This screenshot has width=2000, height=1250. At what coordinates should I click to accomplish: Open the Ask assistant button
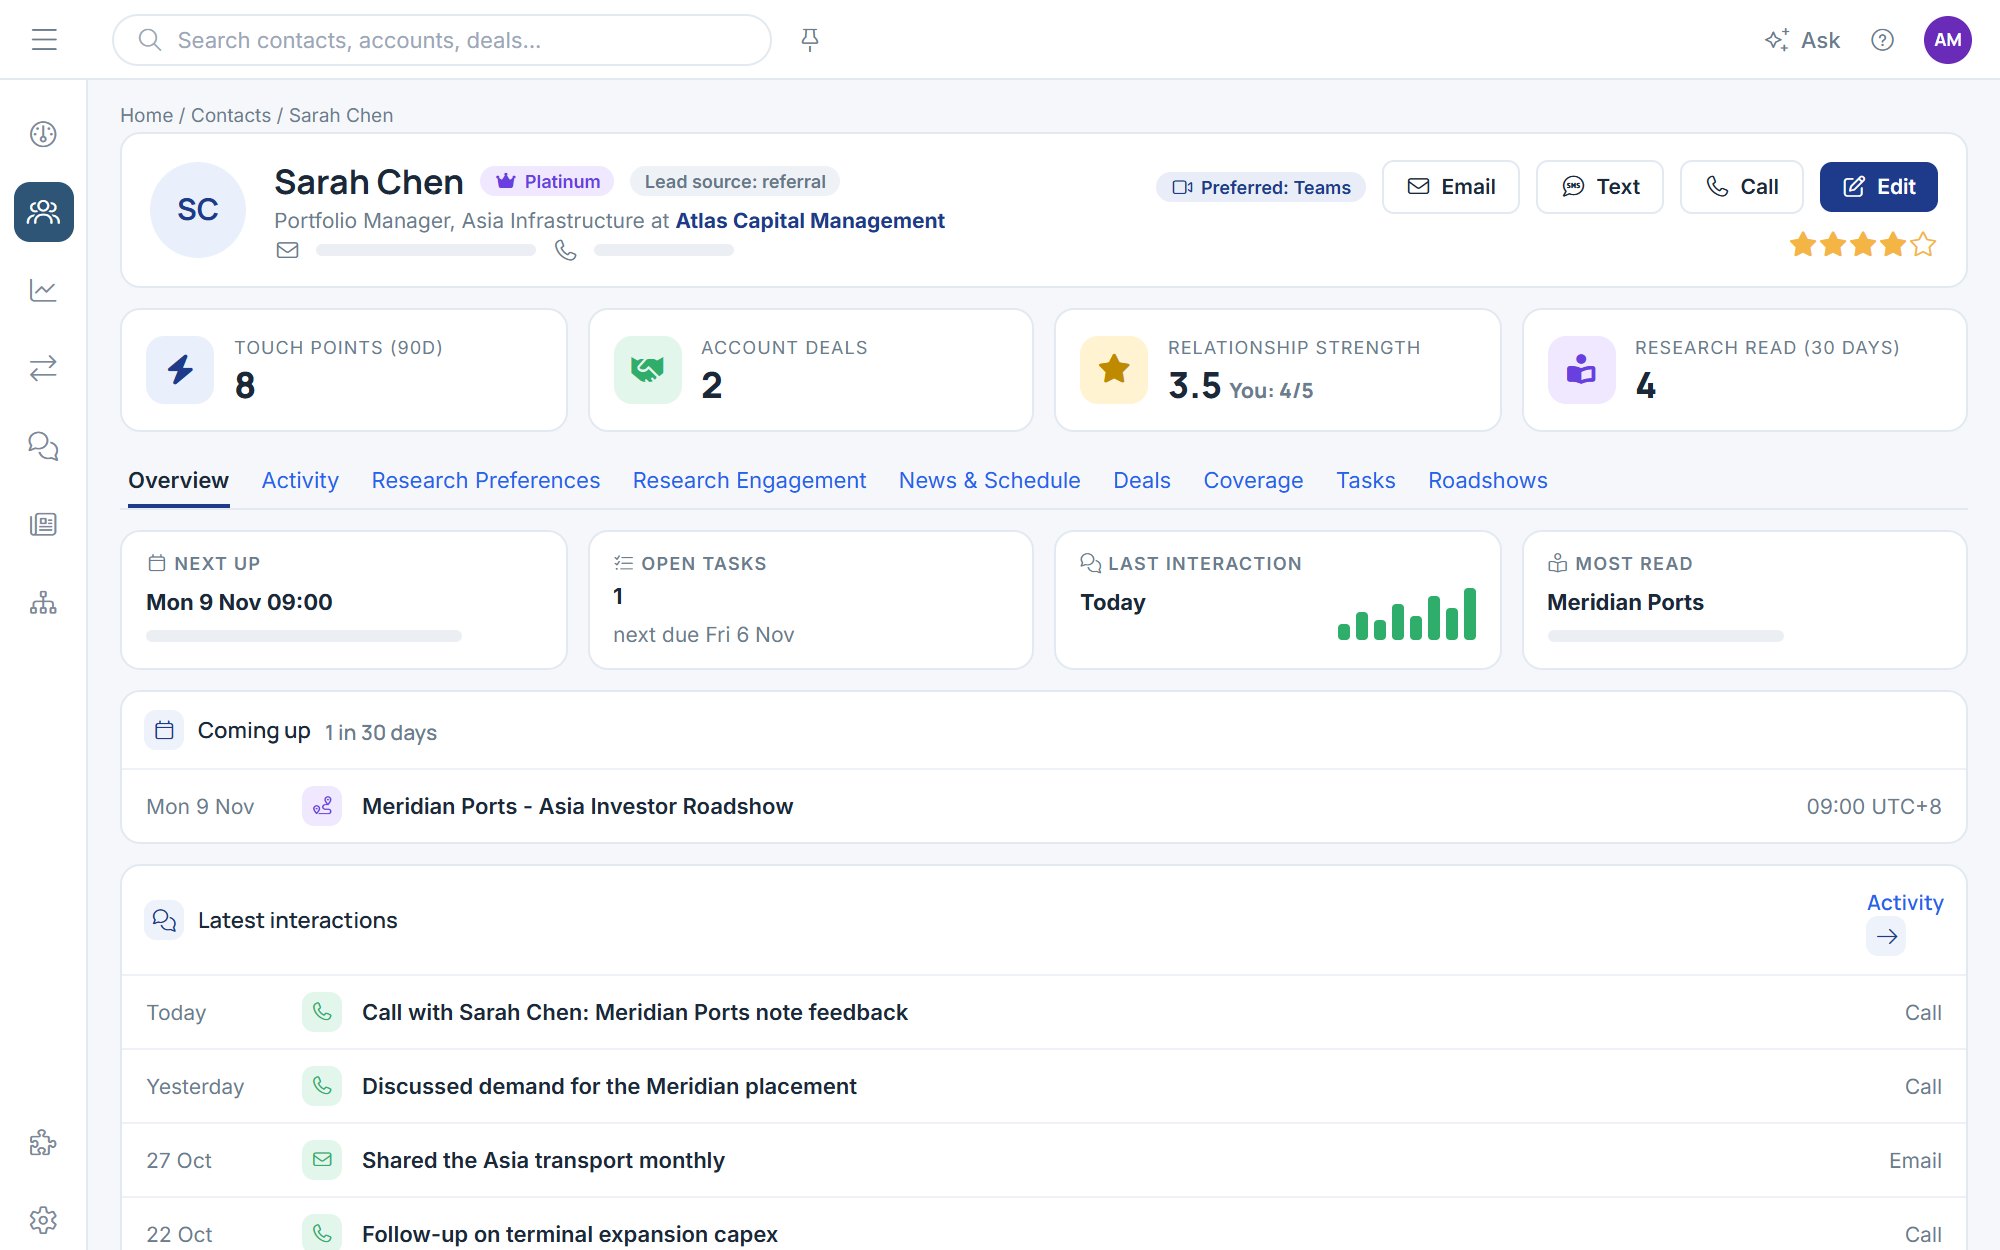click(x=1802, y=40)
